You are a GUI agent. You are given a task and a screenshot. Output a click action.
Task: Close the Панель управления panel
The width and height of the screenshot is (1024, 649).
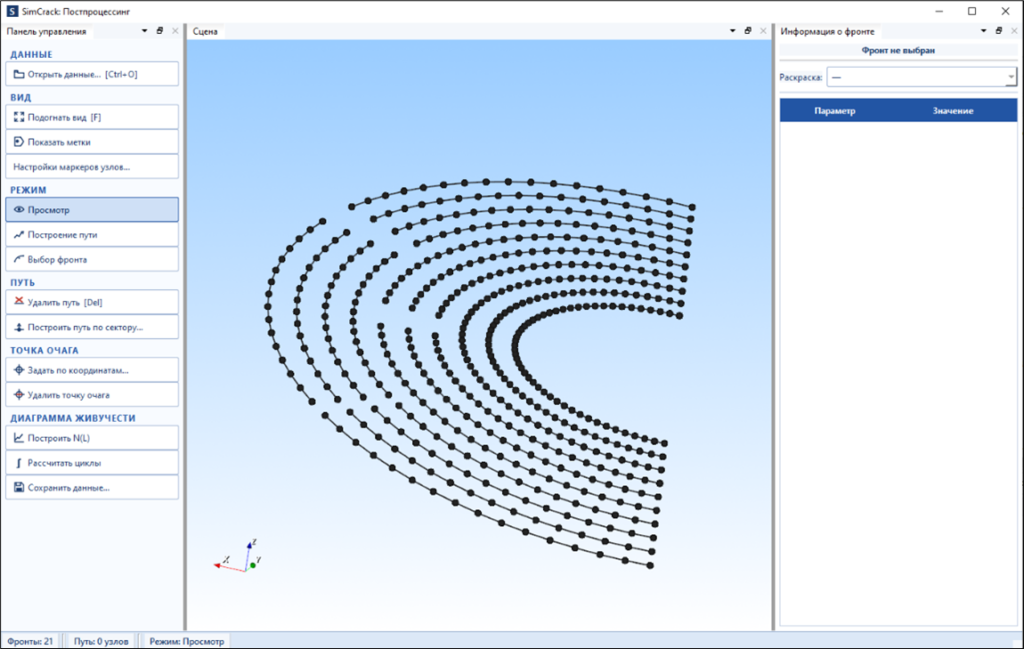pyautogui.click(x=175, y=31)
